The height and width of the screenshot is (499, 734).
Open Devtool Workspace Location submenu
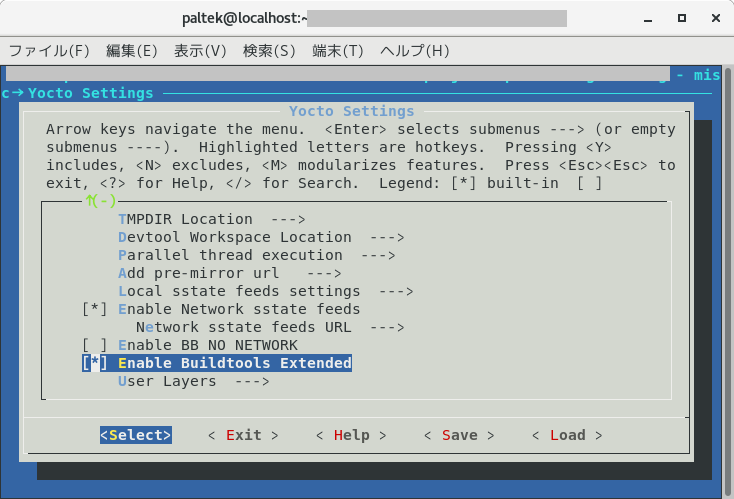click(261, 237)
